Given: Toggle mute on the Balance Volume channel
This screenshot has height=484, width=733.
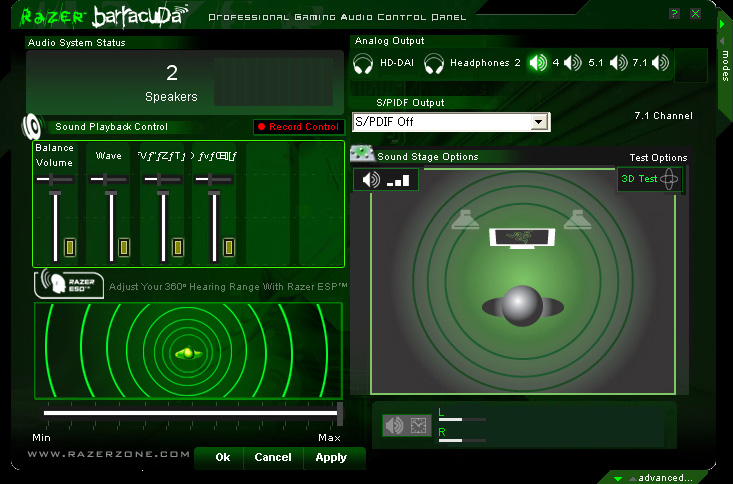Looking at the screenshot, I should (x=70, y=247).
